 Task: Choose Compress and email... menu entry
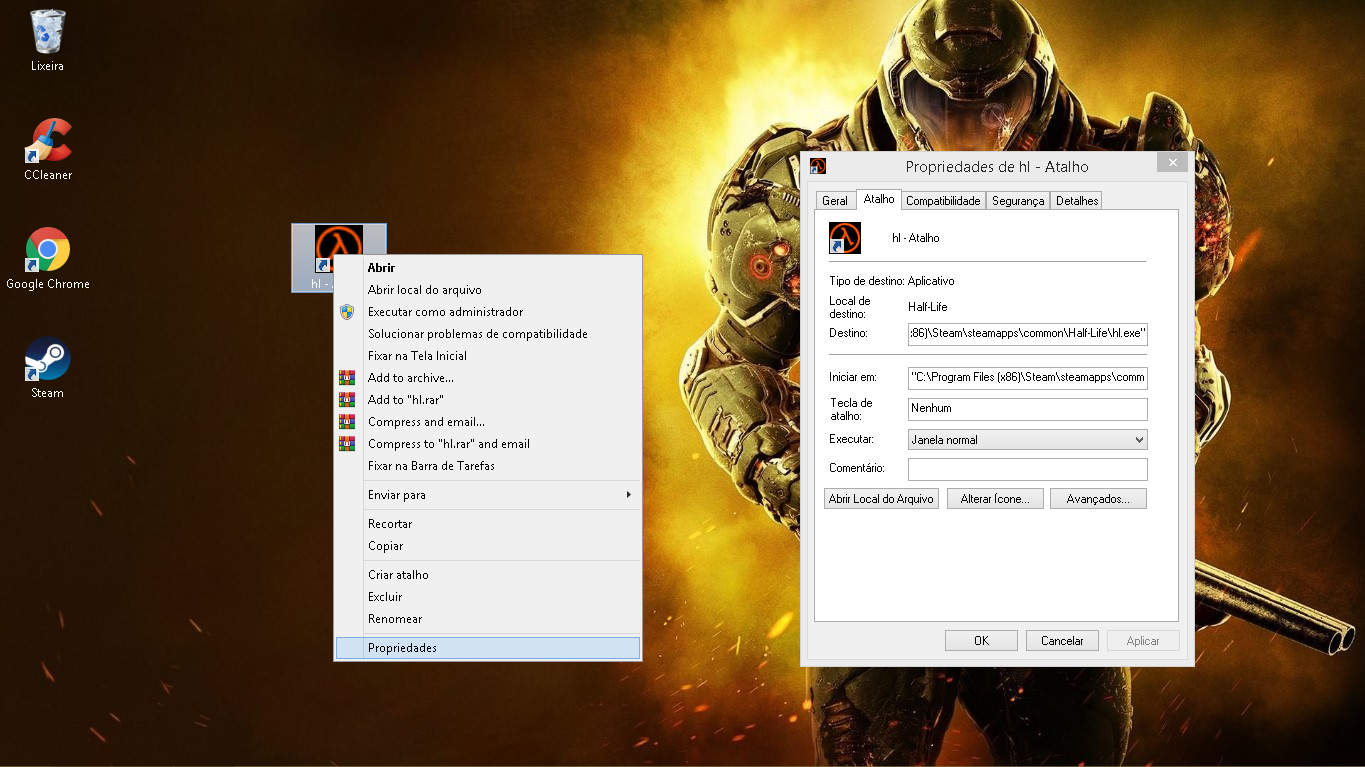[x=488, y=422]
